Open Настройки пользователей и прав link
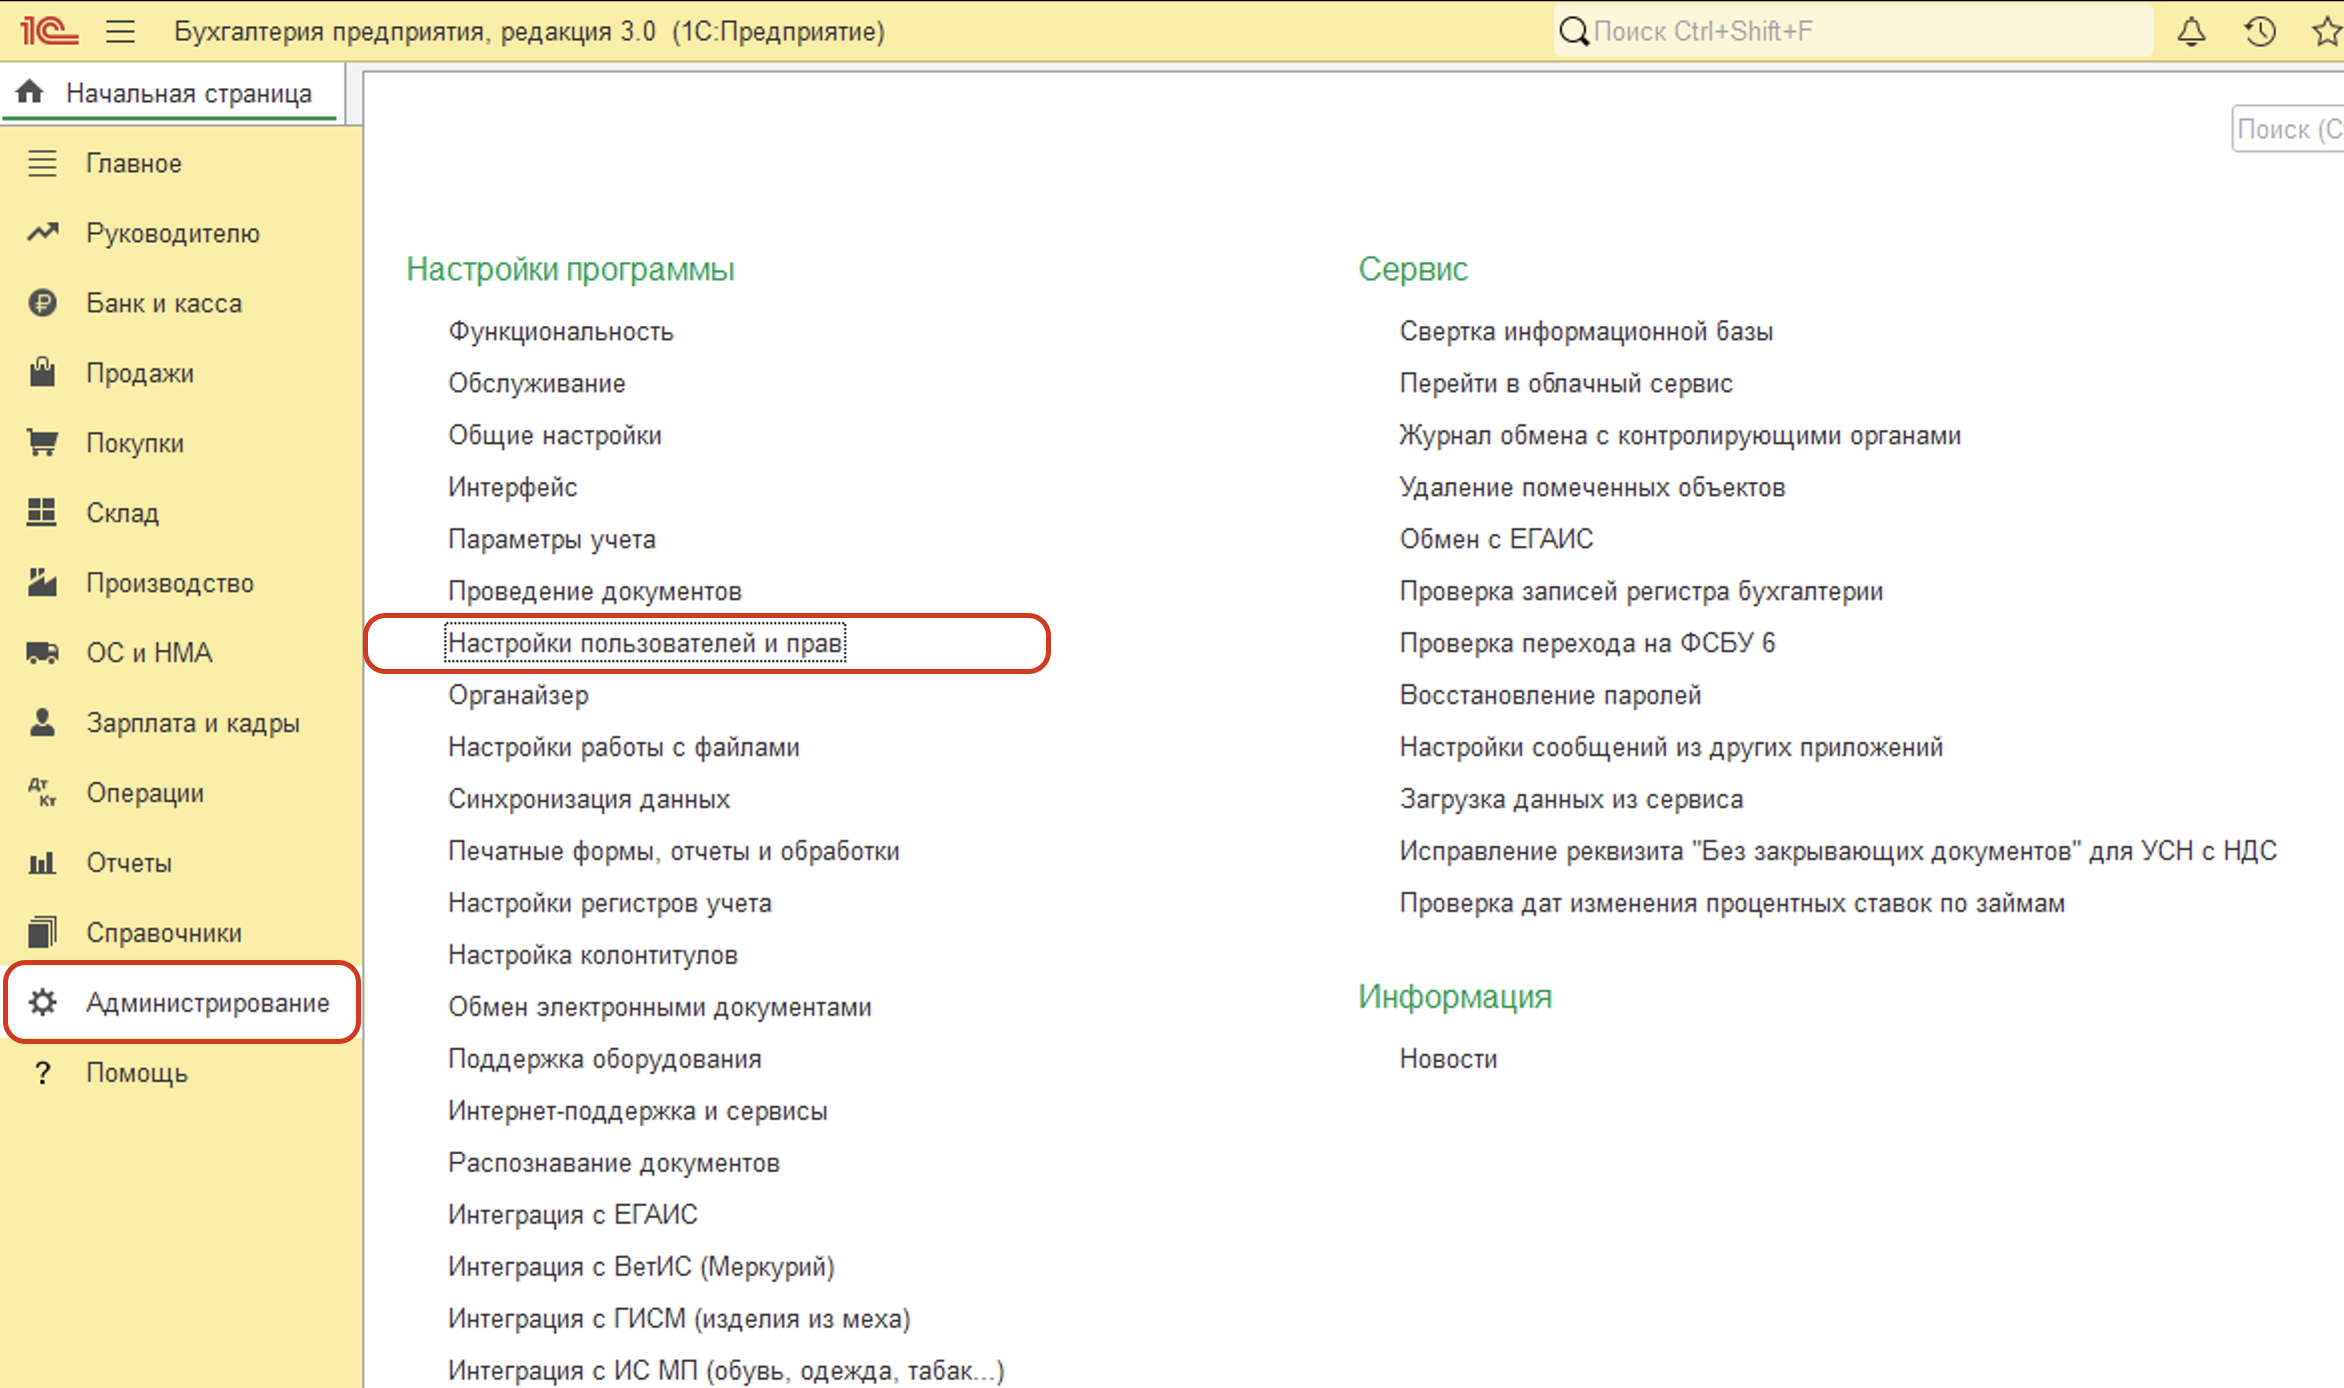Viewport: 2344px width, 1388px height. [645, 643]
